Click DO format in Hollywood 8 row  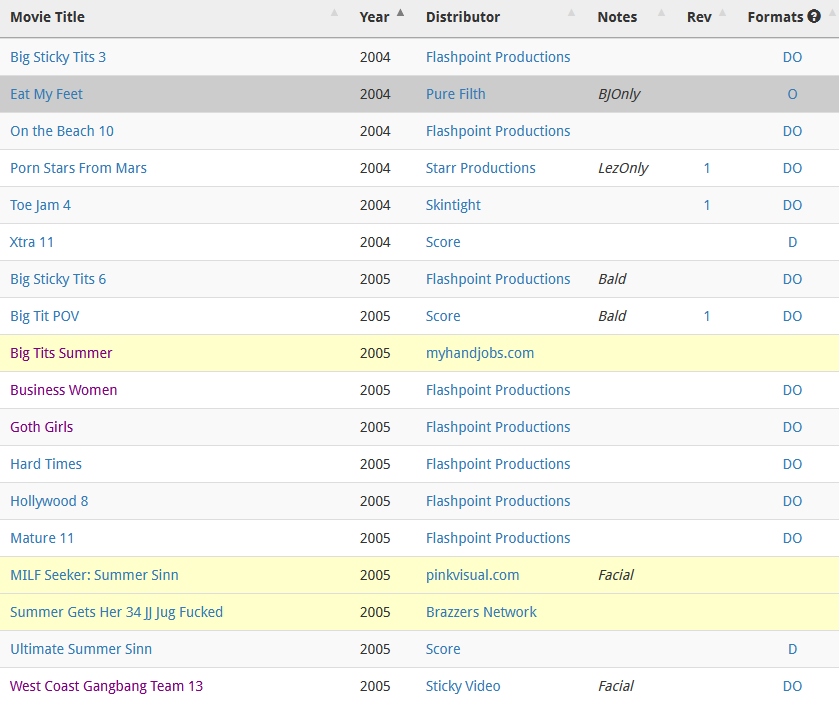(792, 501)
